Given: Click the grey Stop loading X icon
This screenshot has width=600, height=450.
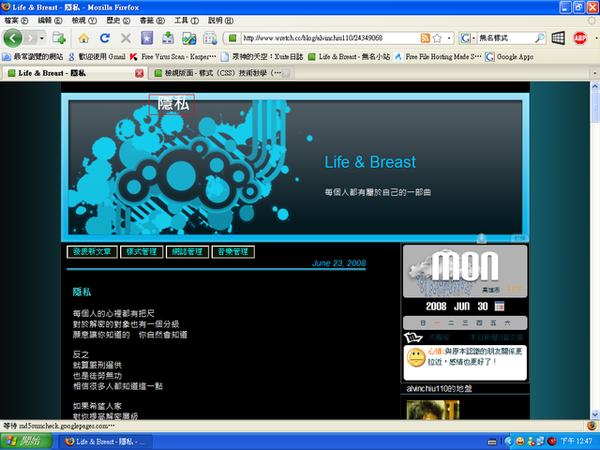Looking at the screenshot, I should pyautogui.click(x=126, y=38).
